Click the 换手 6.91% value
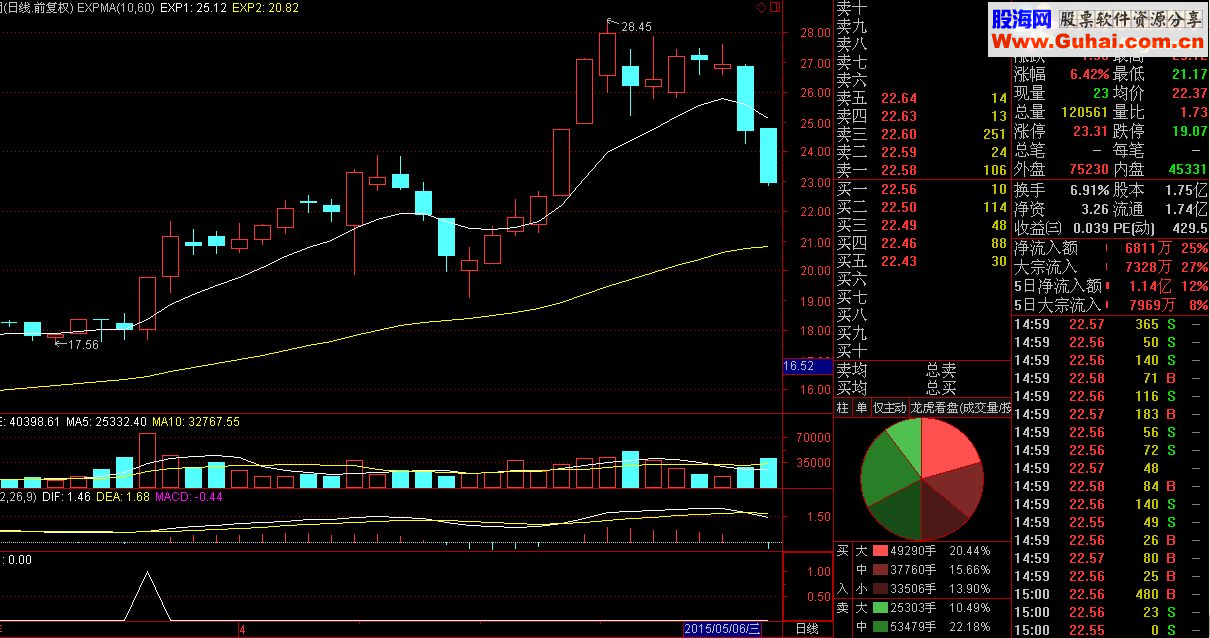Screen dimensions: 1210x638 coord(1089,189)
